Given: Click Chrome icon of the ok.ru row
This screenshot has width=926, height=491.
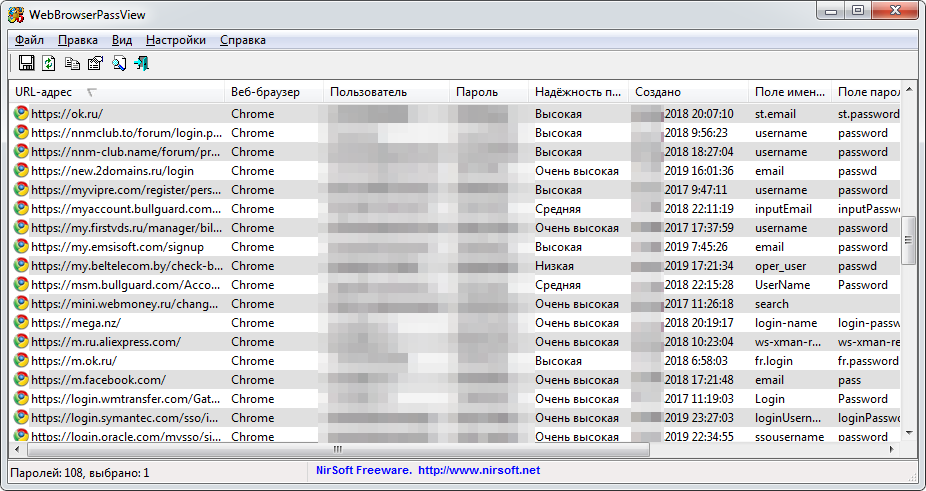Looking at the screenshot, I should tap(21, 113).
